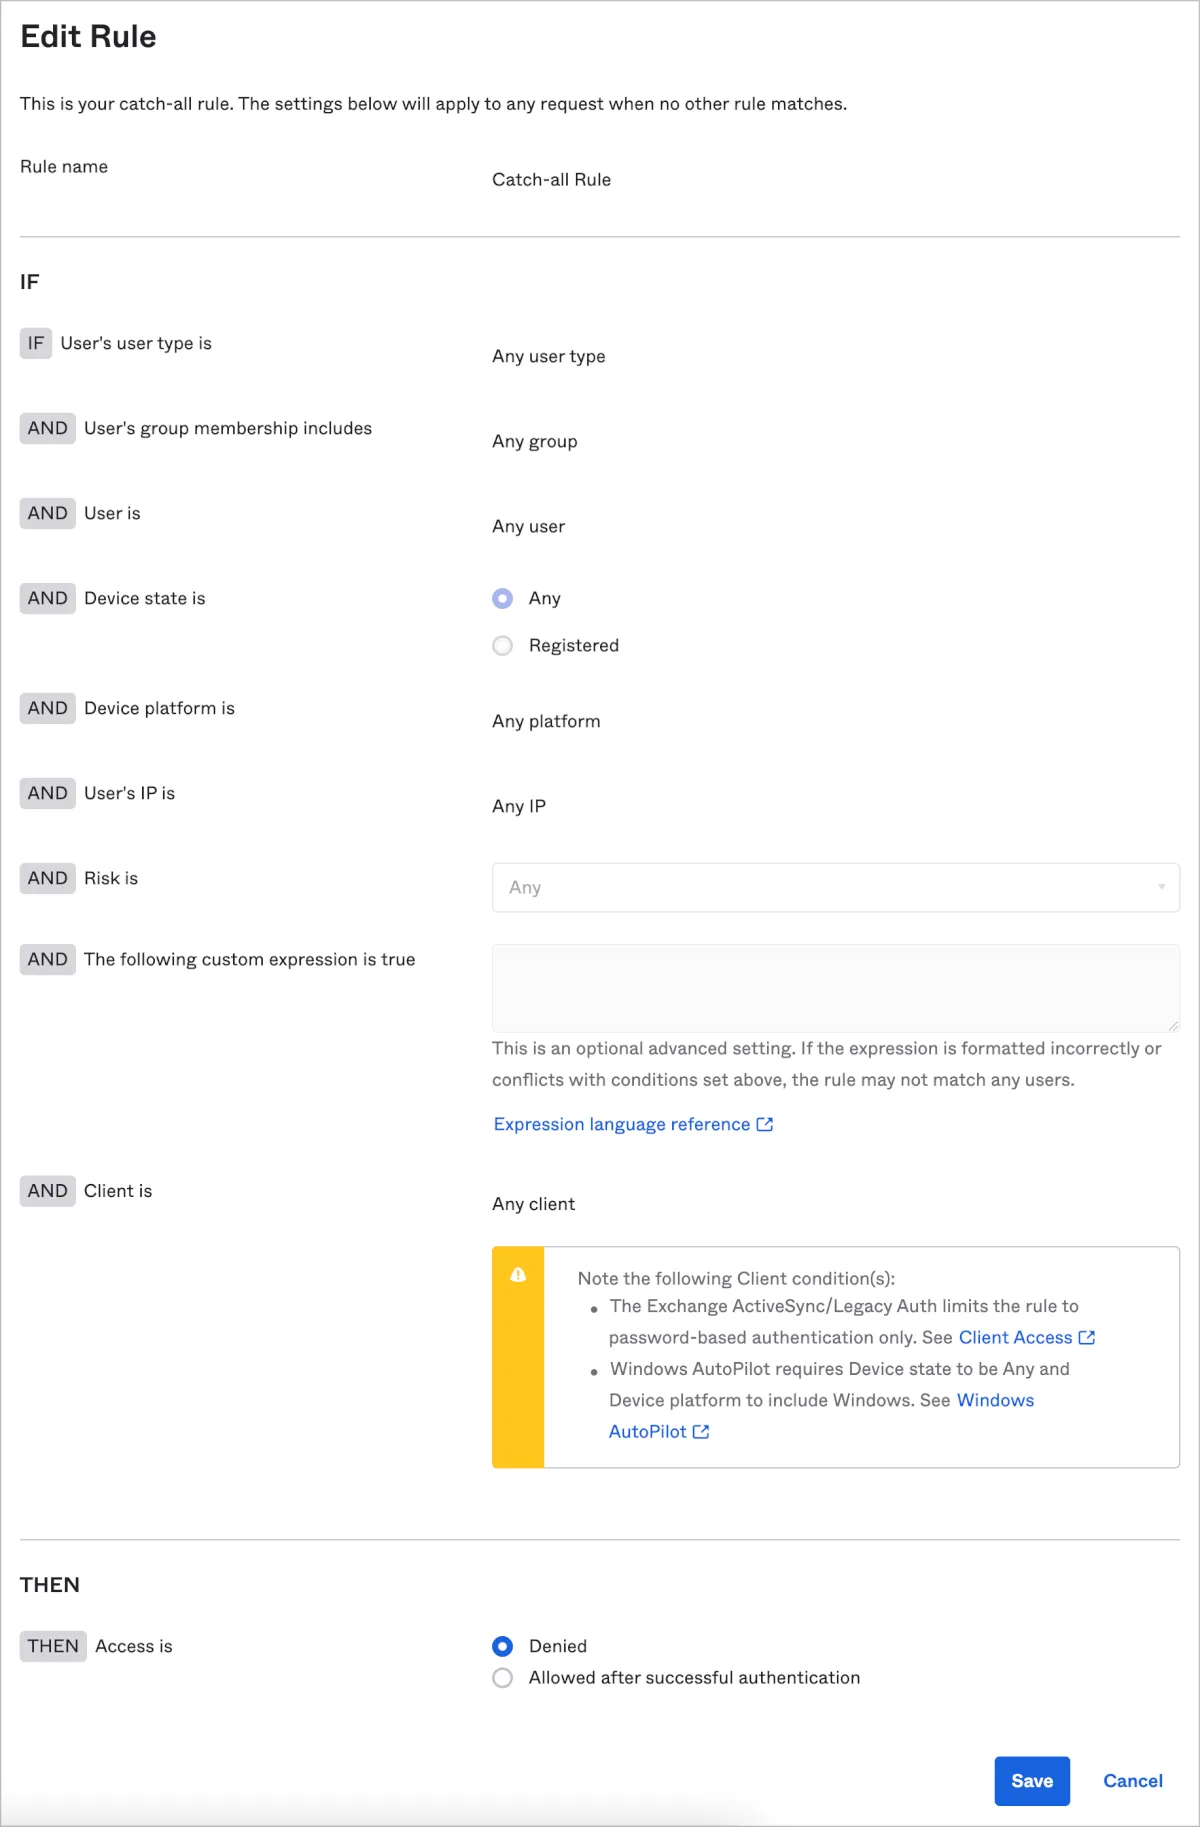1200x1827 pixels.
Task: Open the Risk level dropdown field
Action: (820, 887)
